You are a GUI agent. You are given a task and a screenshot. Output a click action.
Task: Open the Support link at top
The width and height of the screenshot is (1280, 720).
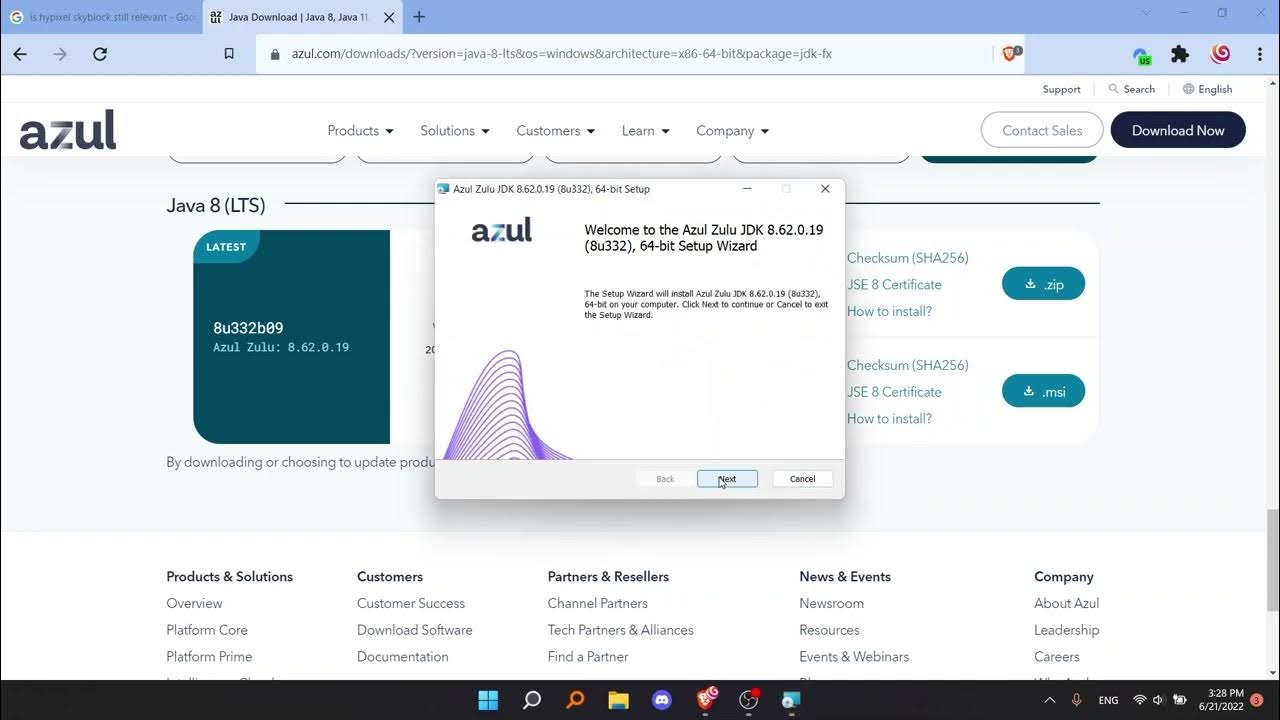click(1061, 89)
